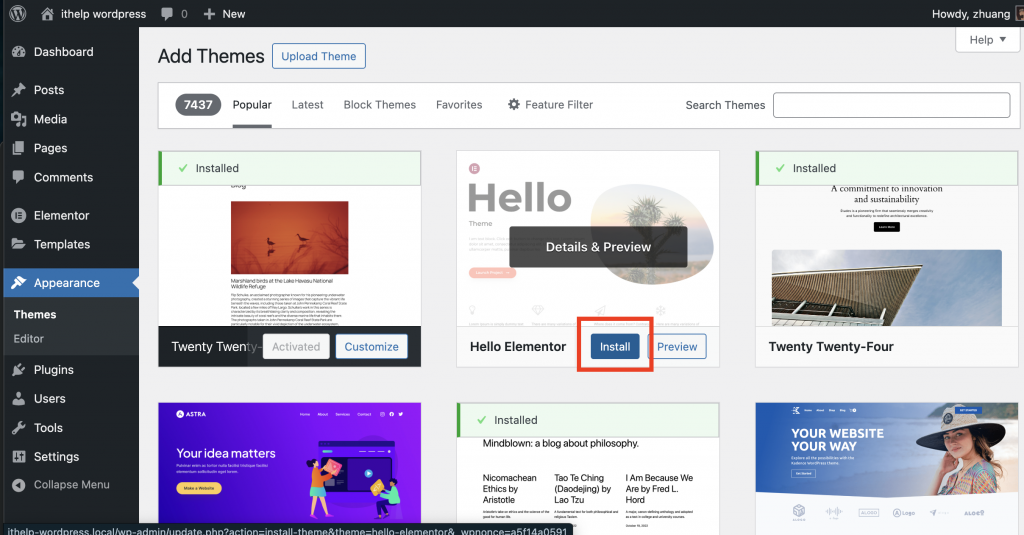Viewport: 1024px width, 535px height.
Task: Click Details & Preview overlay on Hello
Action: (598, 247)
